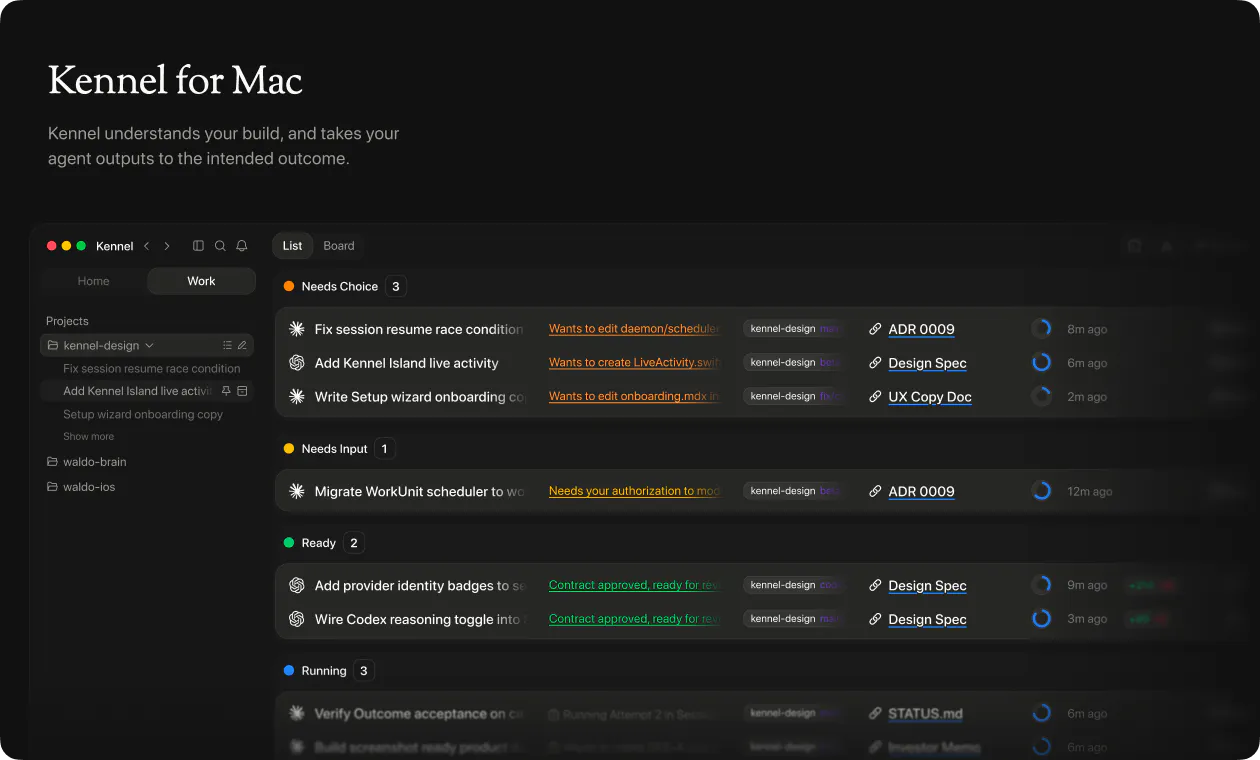1260x760 pixels.
Task: Collapse the Needs Input group header
Action: [x=335, y=449]
